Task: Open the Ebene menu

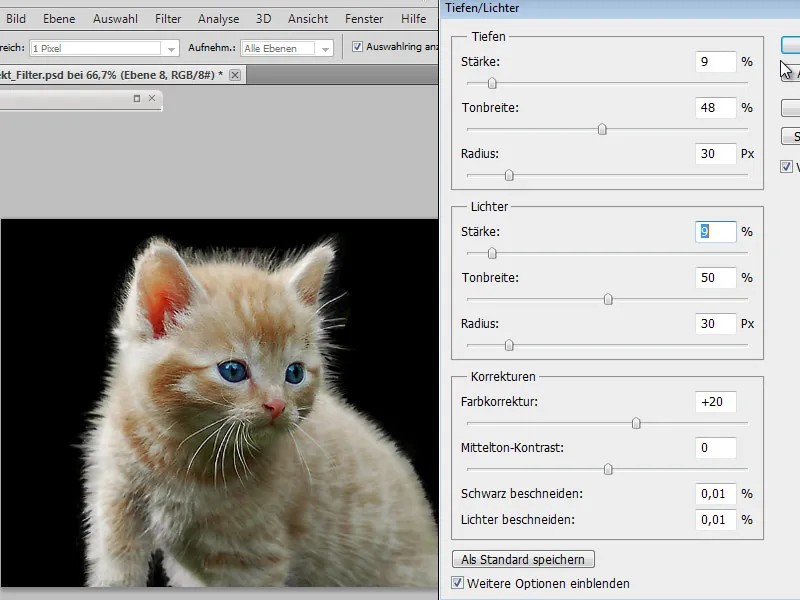Action: click(x=59, y=19)
